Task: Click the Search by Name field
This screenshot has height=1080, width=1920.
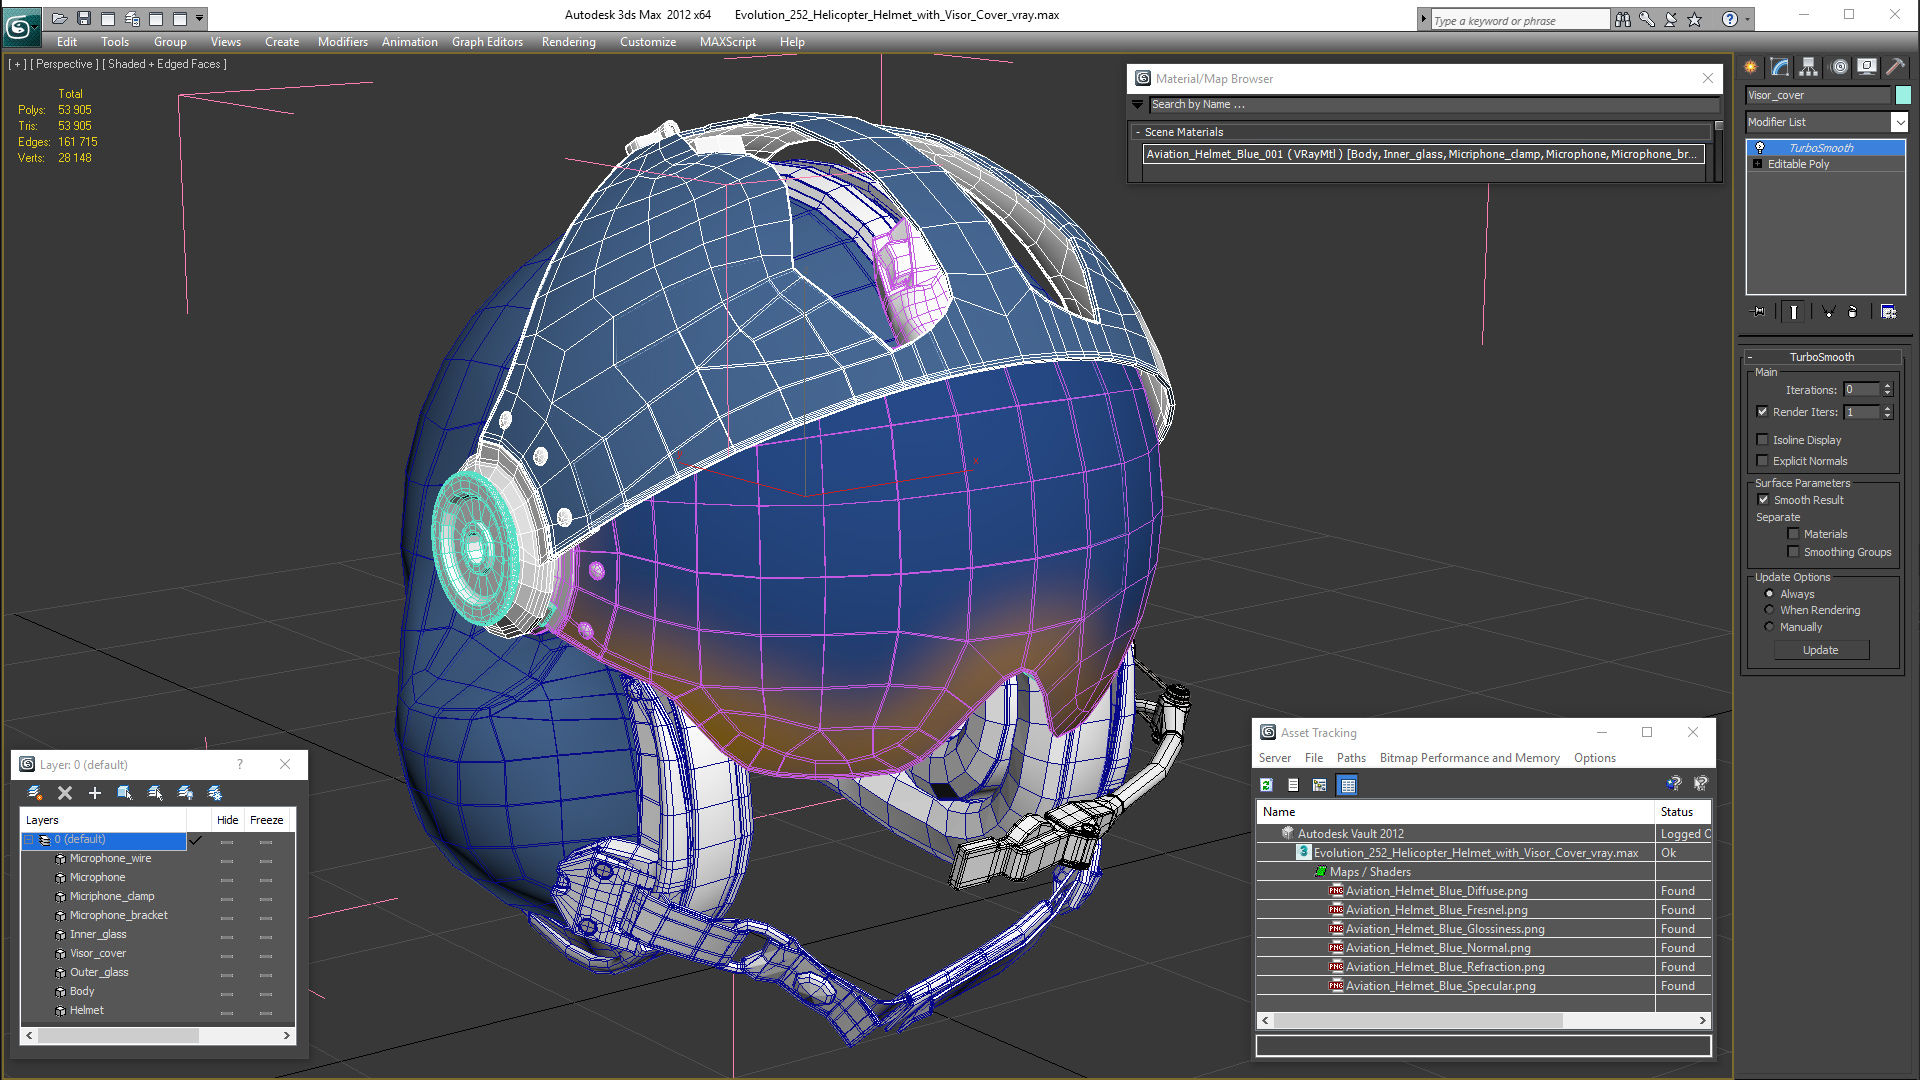Action: [1430, 104]
